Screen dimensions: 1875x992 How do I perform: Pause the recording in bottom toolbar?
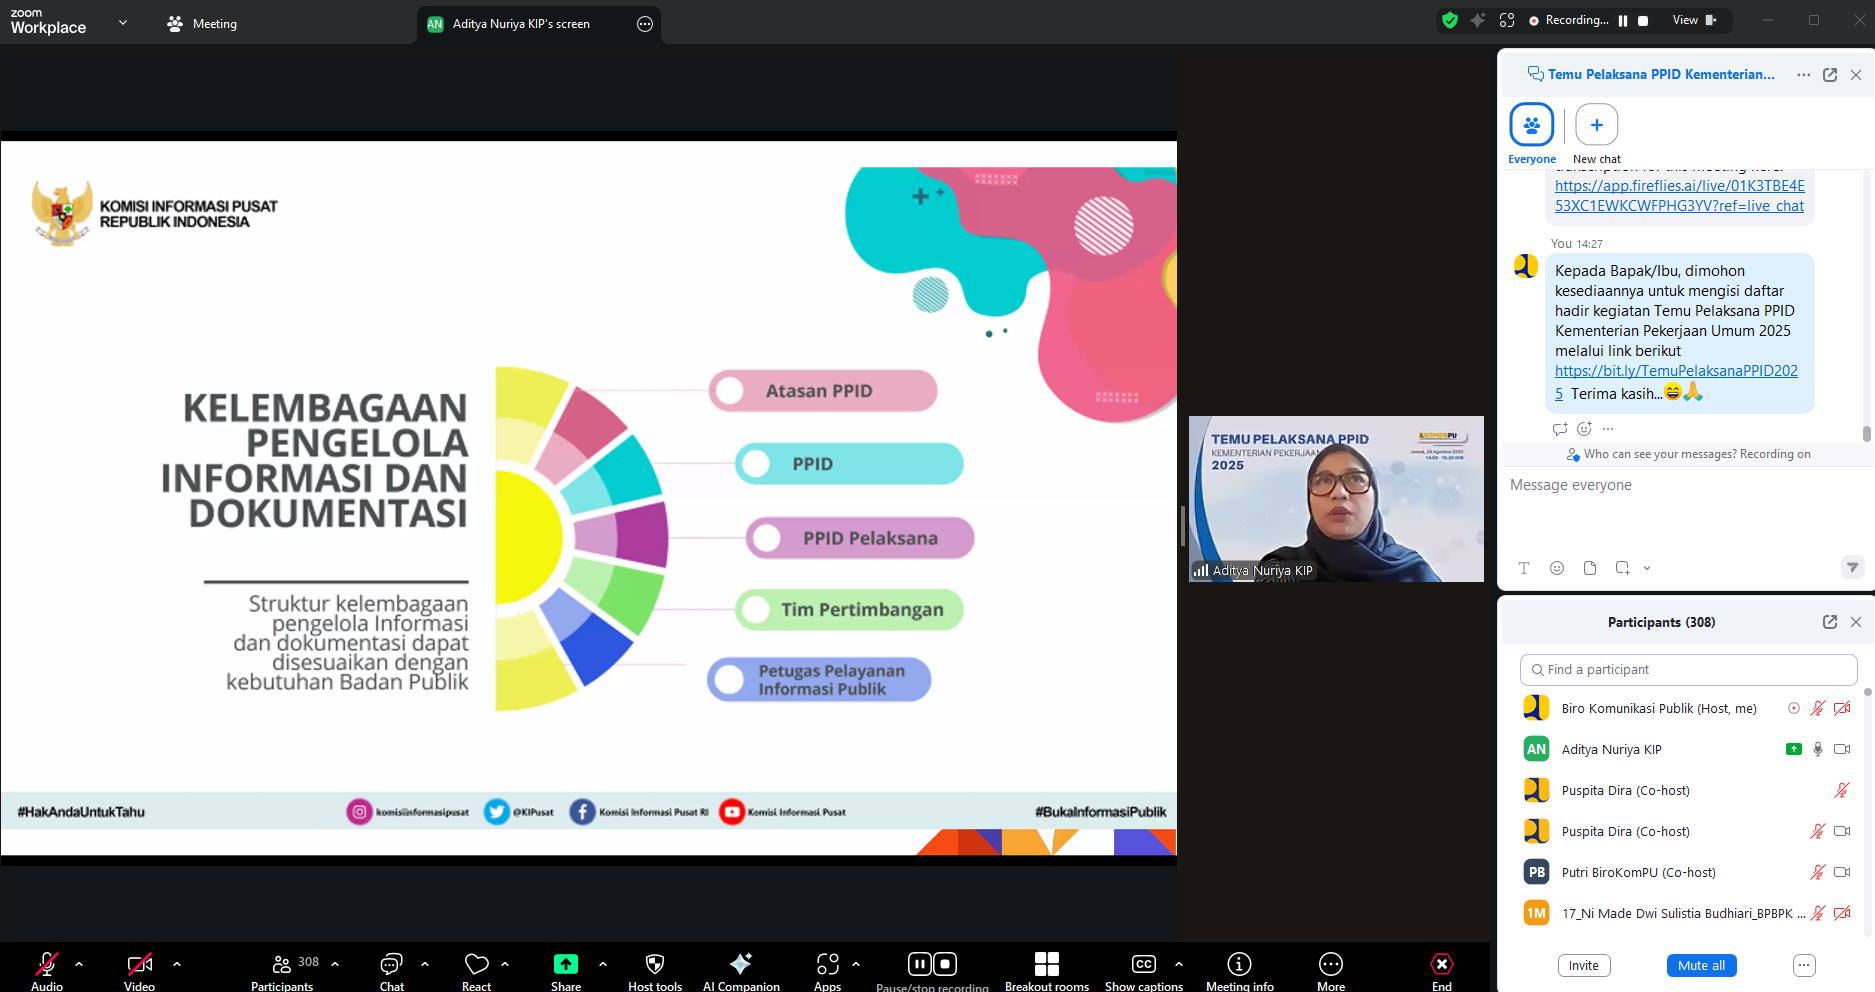point(919,964)
